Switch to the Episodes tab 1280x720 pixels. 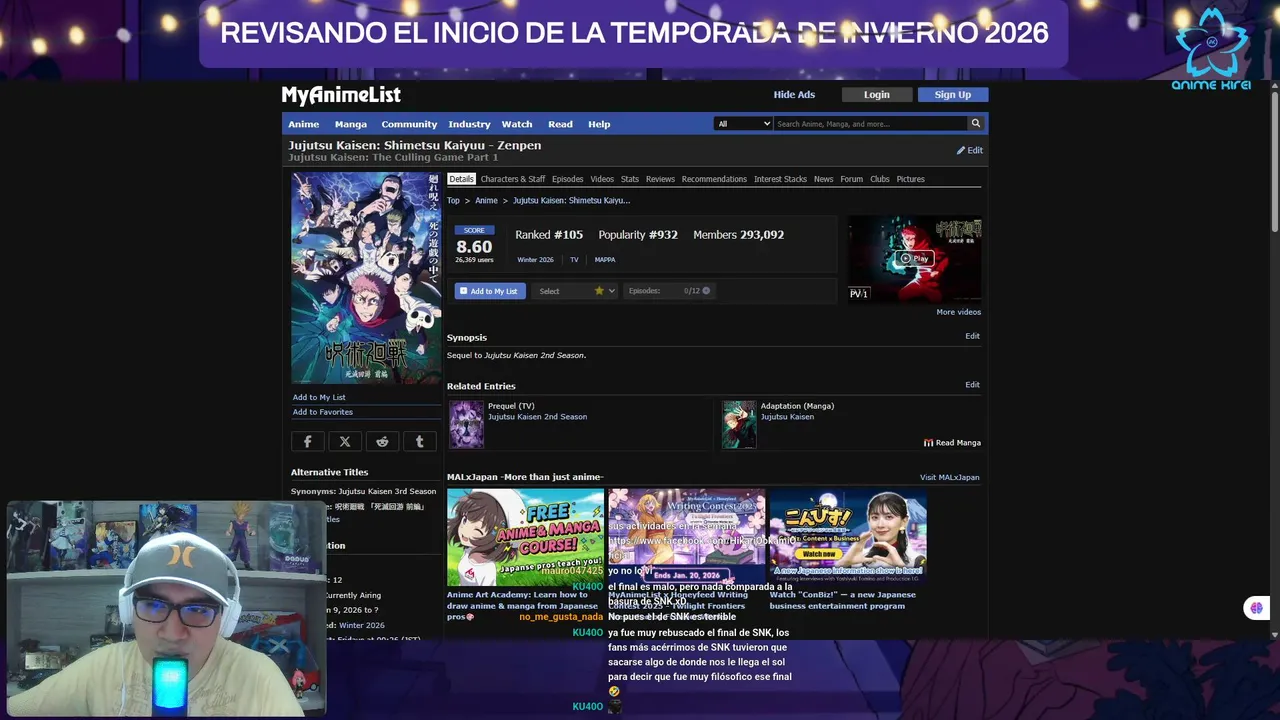click(x=567, y=179)
